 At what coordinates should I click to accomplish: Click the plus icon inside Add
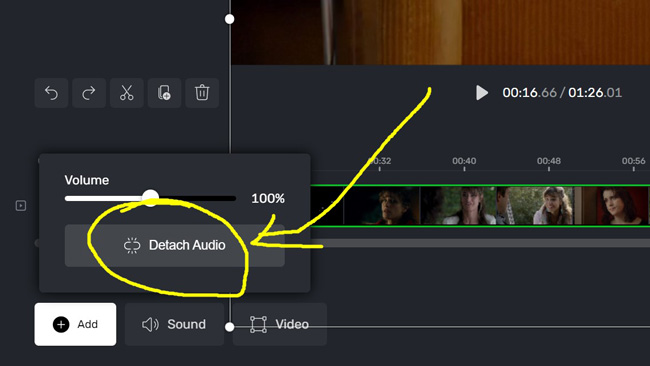(x=61, y=324)
